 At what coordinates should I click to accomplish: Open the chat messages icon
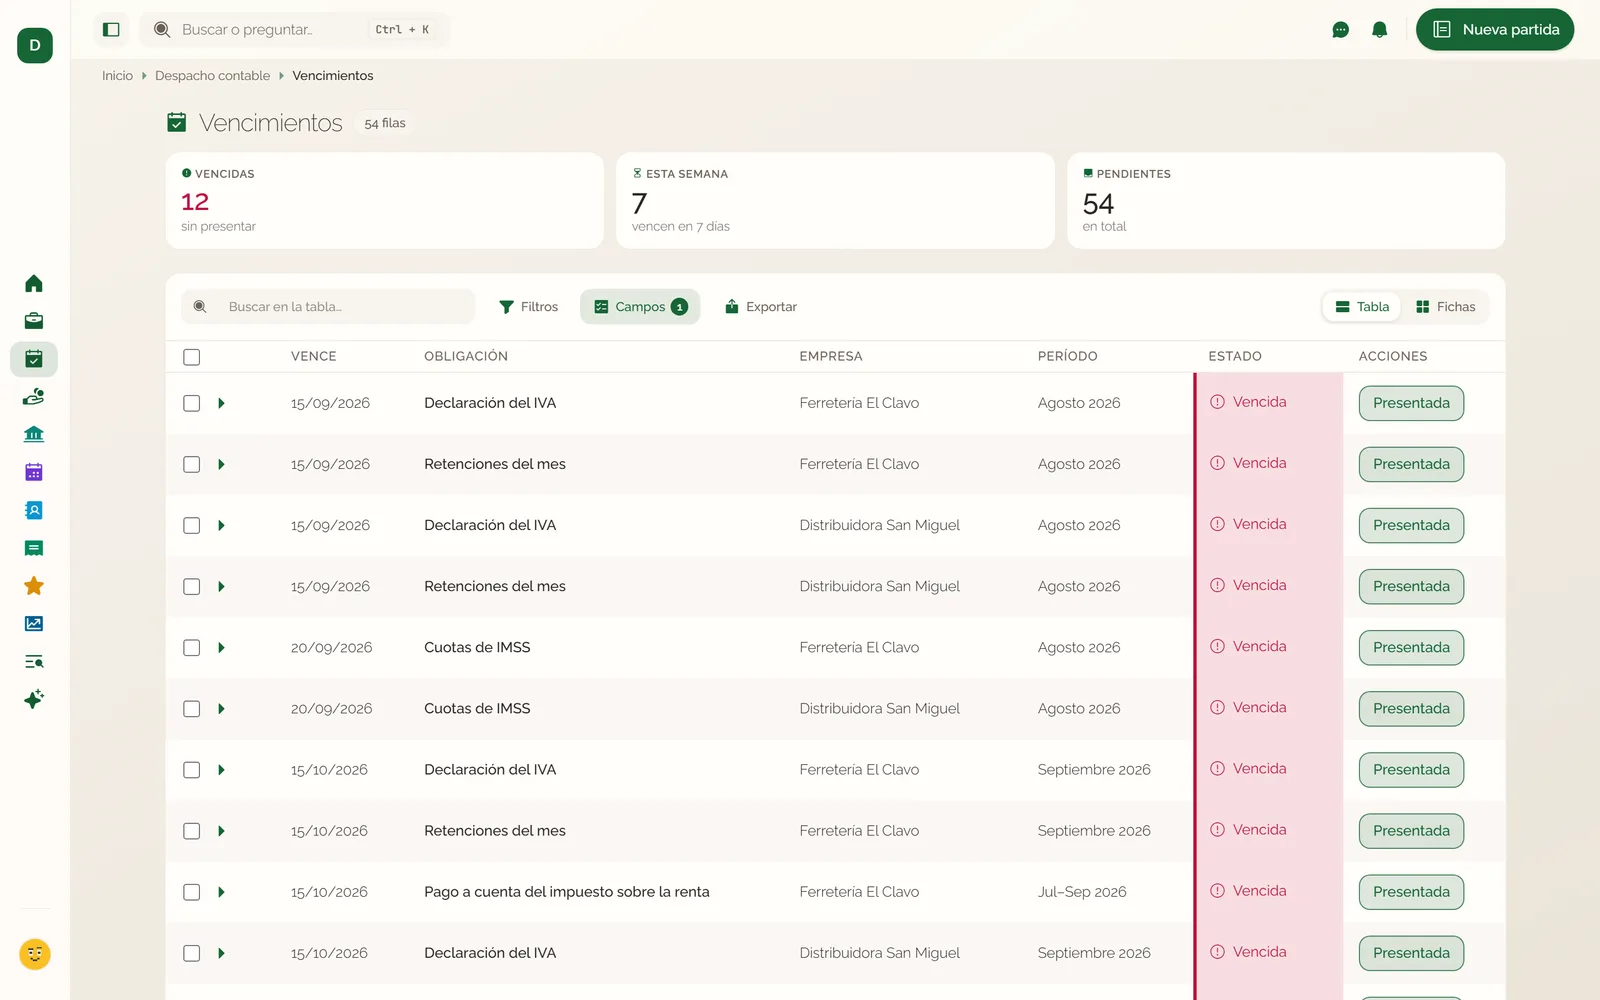pos(1341,30)
